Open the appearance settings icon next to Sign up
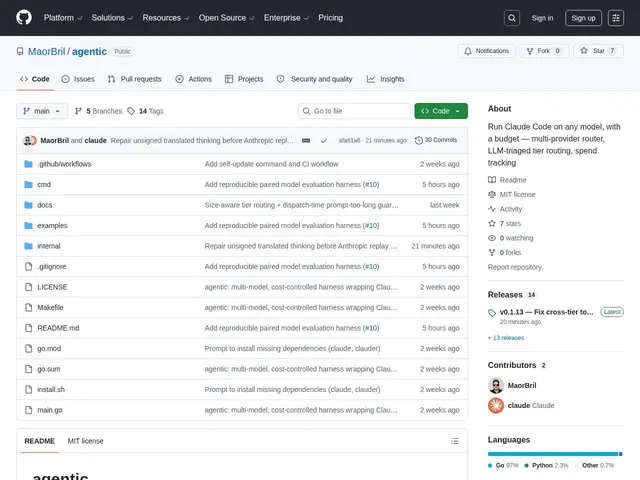Viewport: 640px width, 480px height. pos(616,18)
